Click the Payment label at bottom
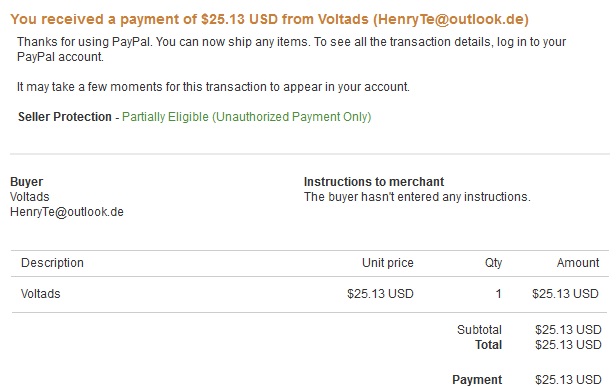Screen dimensions: 616x387 tap(477, 380)
